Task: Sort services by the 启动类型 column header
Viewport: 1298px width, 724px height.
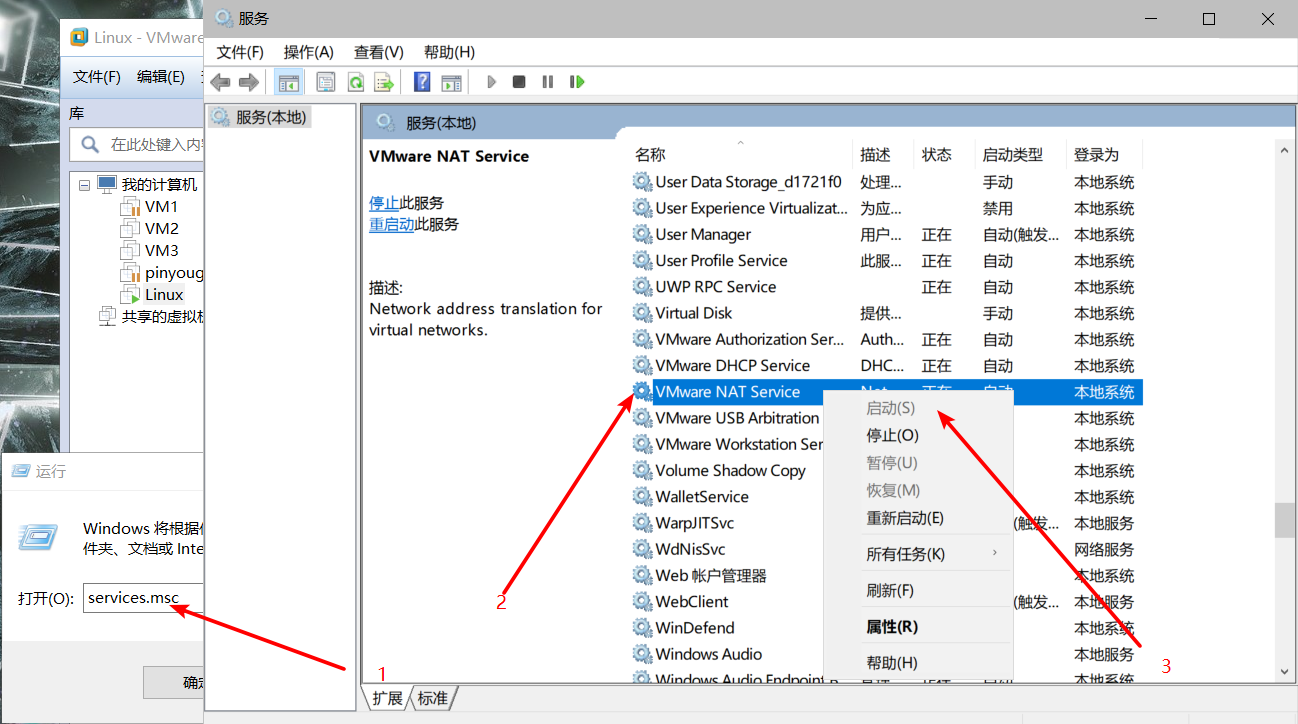Action: coord(1021,155)
